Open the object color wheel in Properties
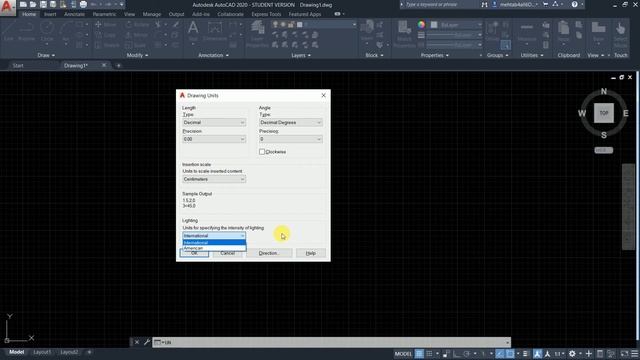 421,24
